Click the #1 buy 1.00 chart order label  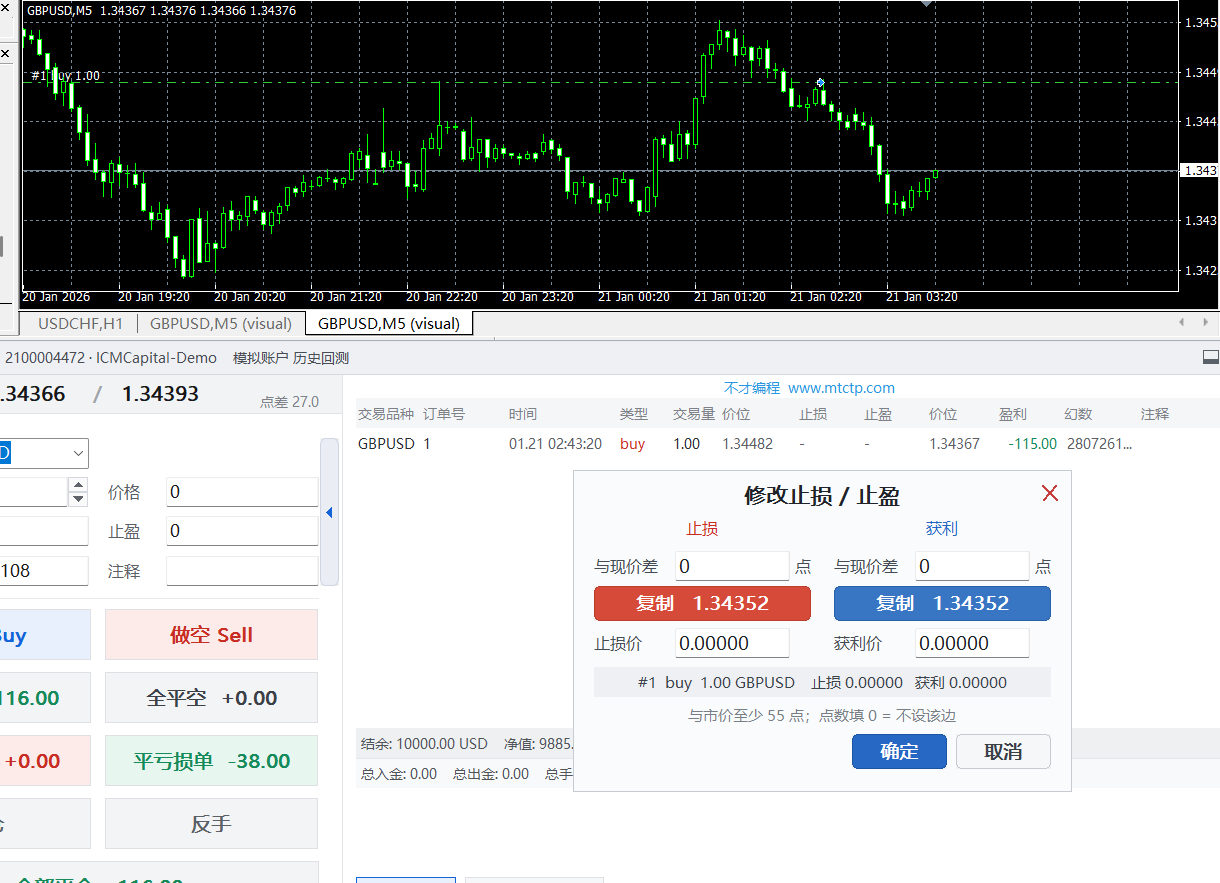click(x=65, y=76)
